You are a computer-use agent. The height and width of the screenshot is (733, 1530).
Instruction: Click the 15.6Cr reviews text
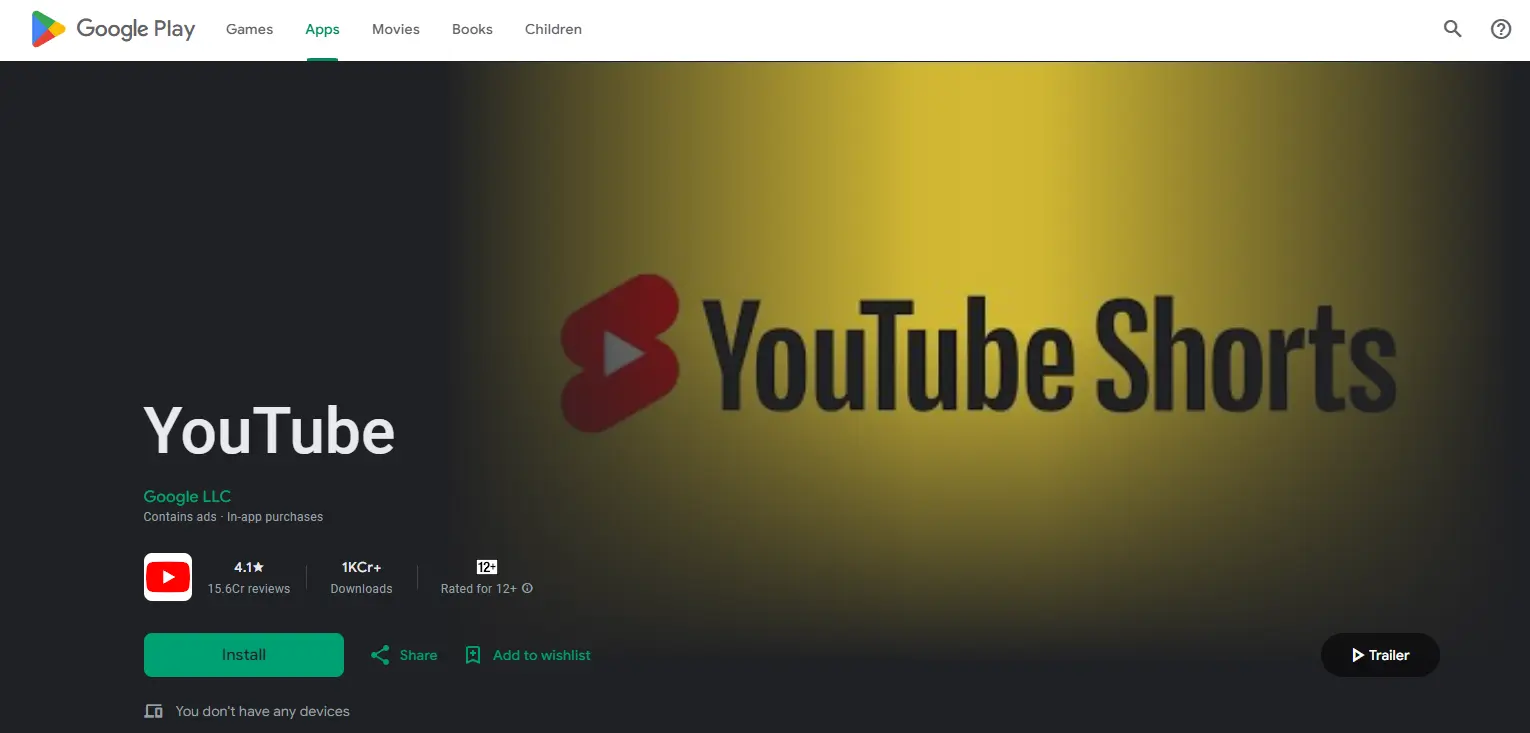coord(249,589)
